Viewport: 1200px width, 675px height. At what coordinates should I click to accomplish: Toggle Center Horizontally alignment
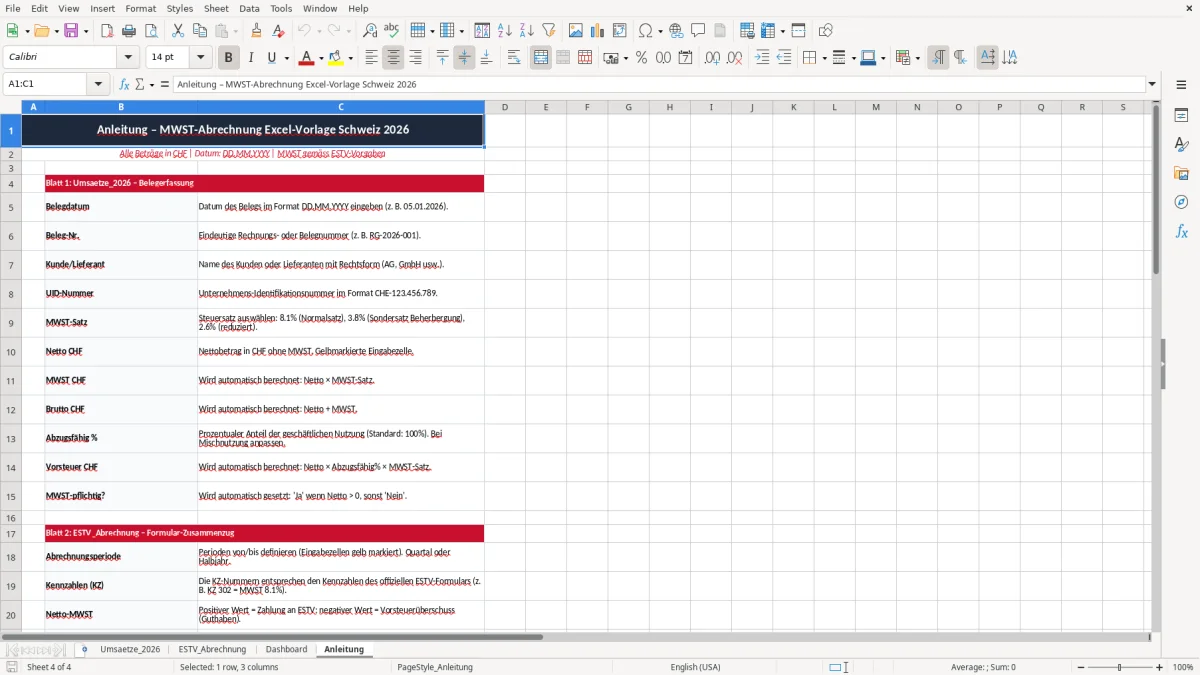(x=394, y=58)
